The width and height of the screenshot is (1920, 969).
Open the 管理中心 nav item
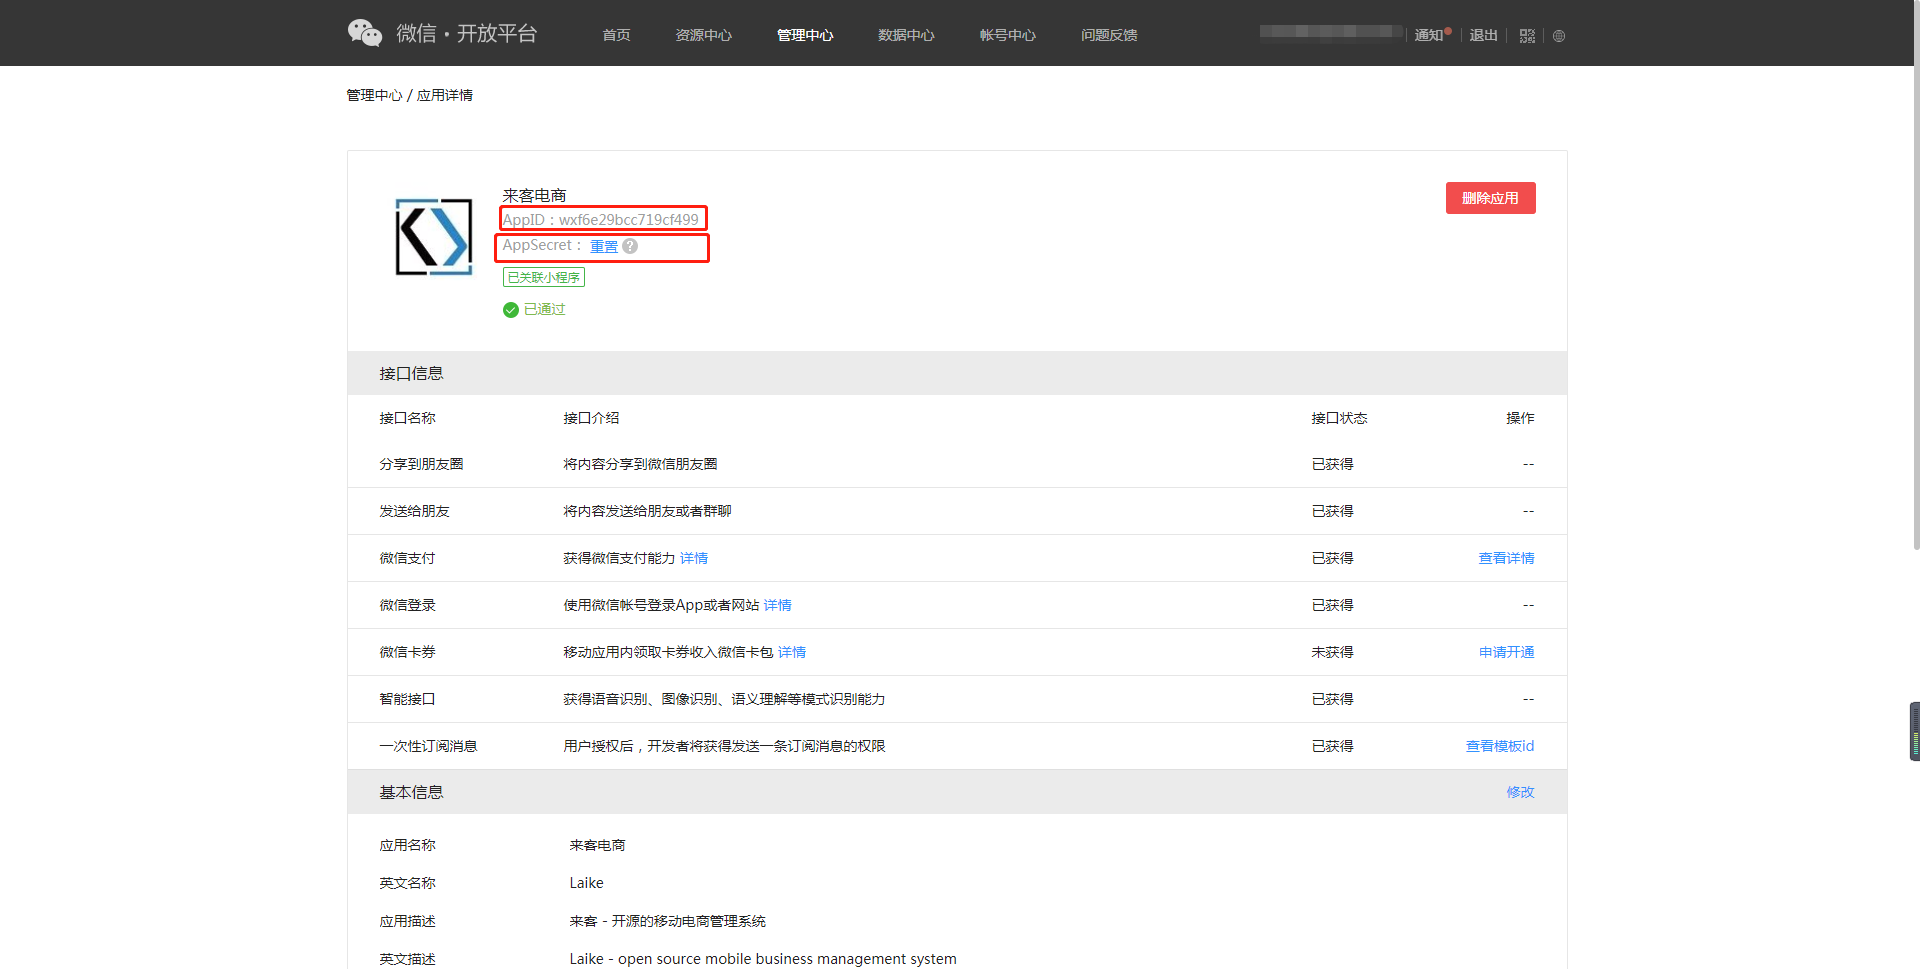tap(805, 35)
